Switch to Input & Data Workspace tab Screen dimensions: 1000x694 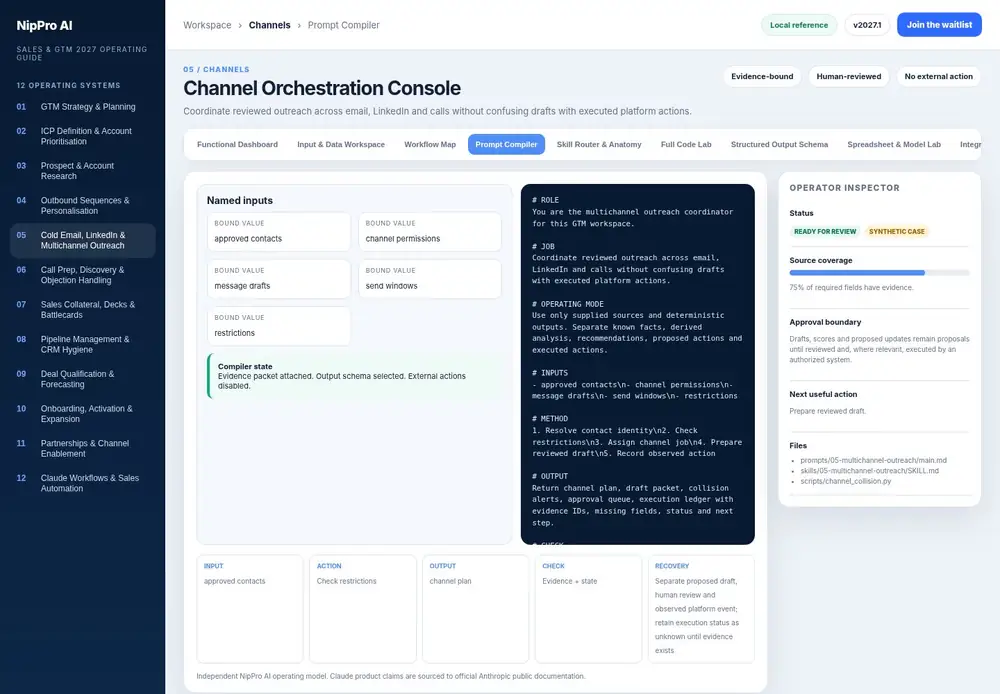point(341,145)
